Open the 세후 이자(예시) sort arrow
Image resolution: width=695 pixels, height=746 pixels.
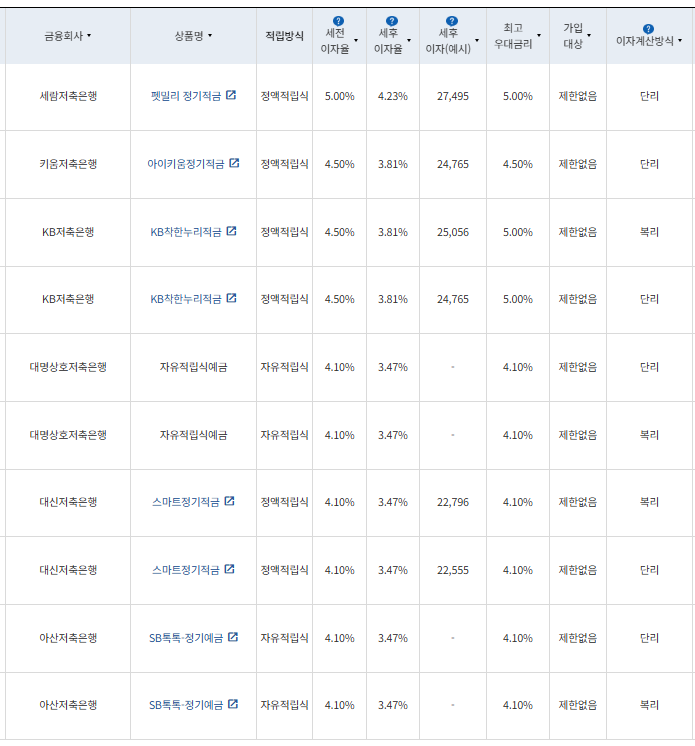click(477, 41)
